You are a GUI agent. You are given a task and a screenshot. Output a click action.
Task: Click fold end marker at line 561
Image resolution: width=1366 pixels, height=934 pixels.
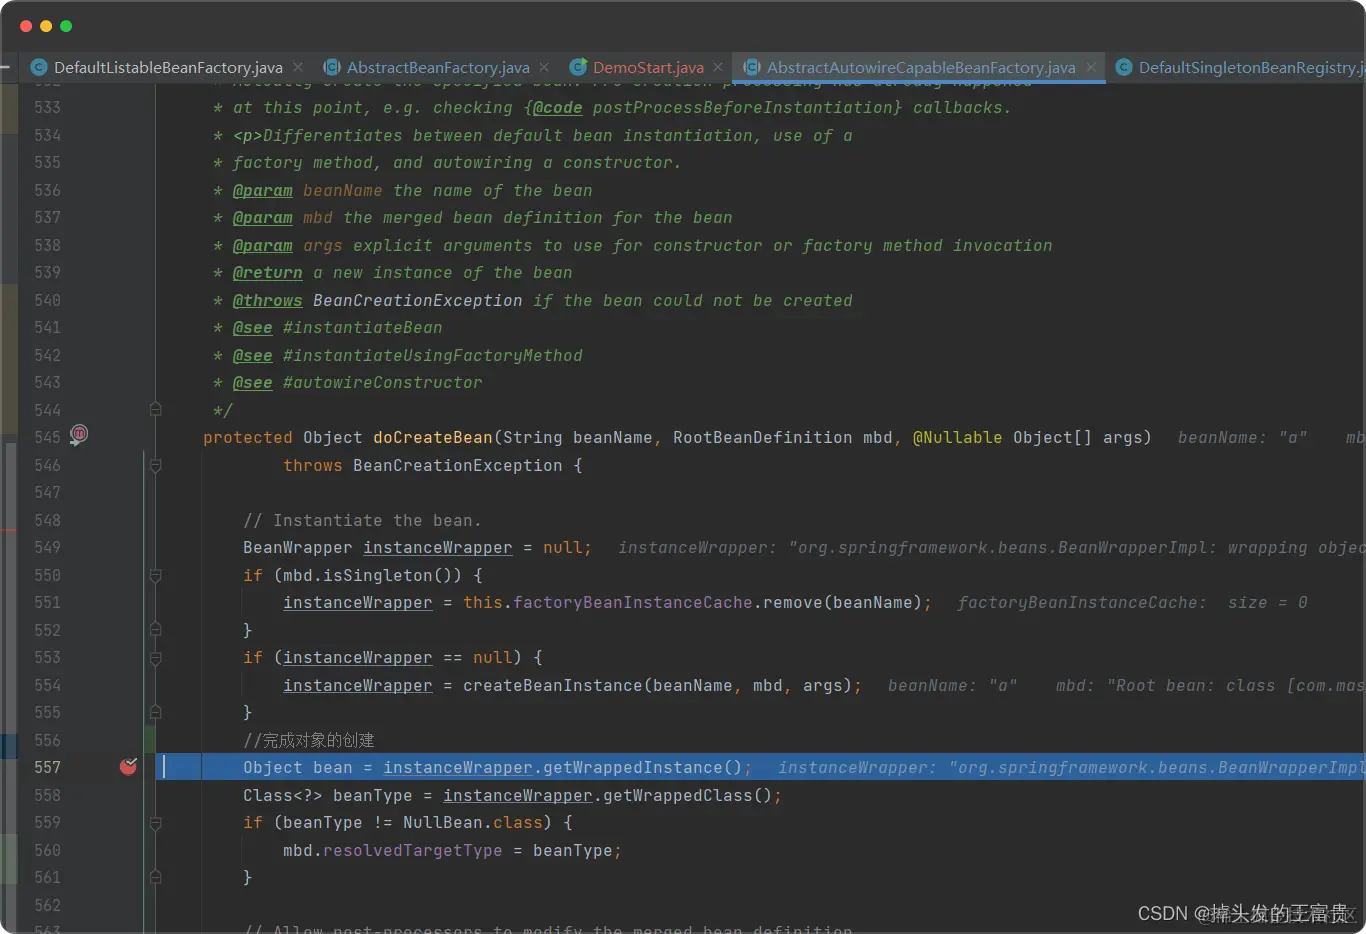pyautogui.click(x=155, y=877)
